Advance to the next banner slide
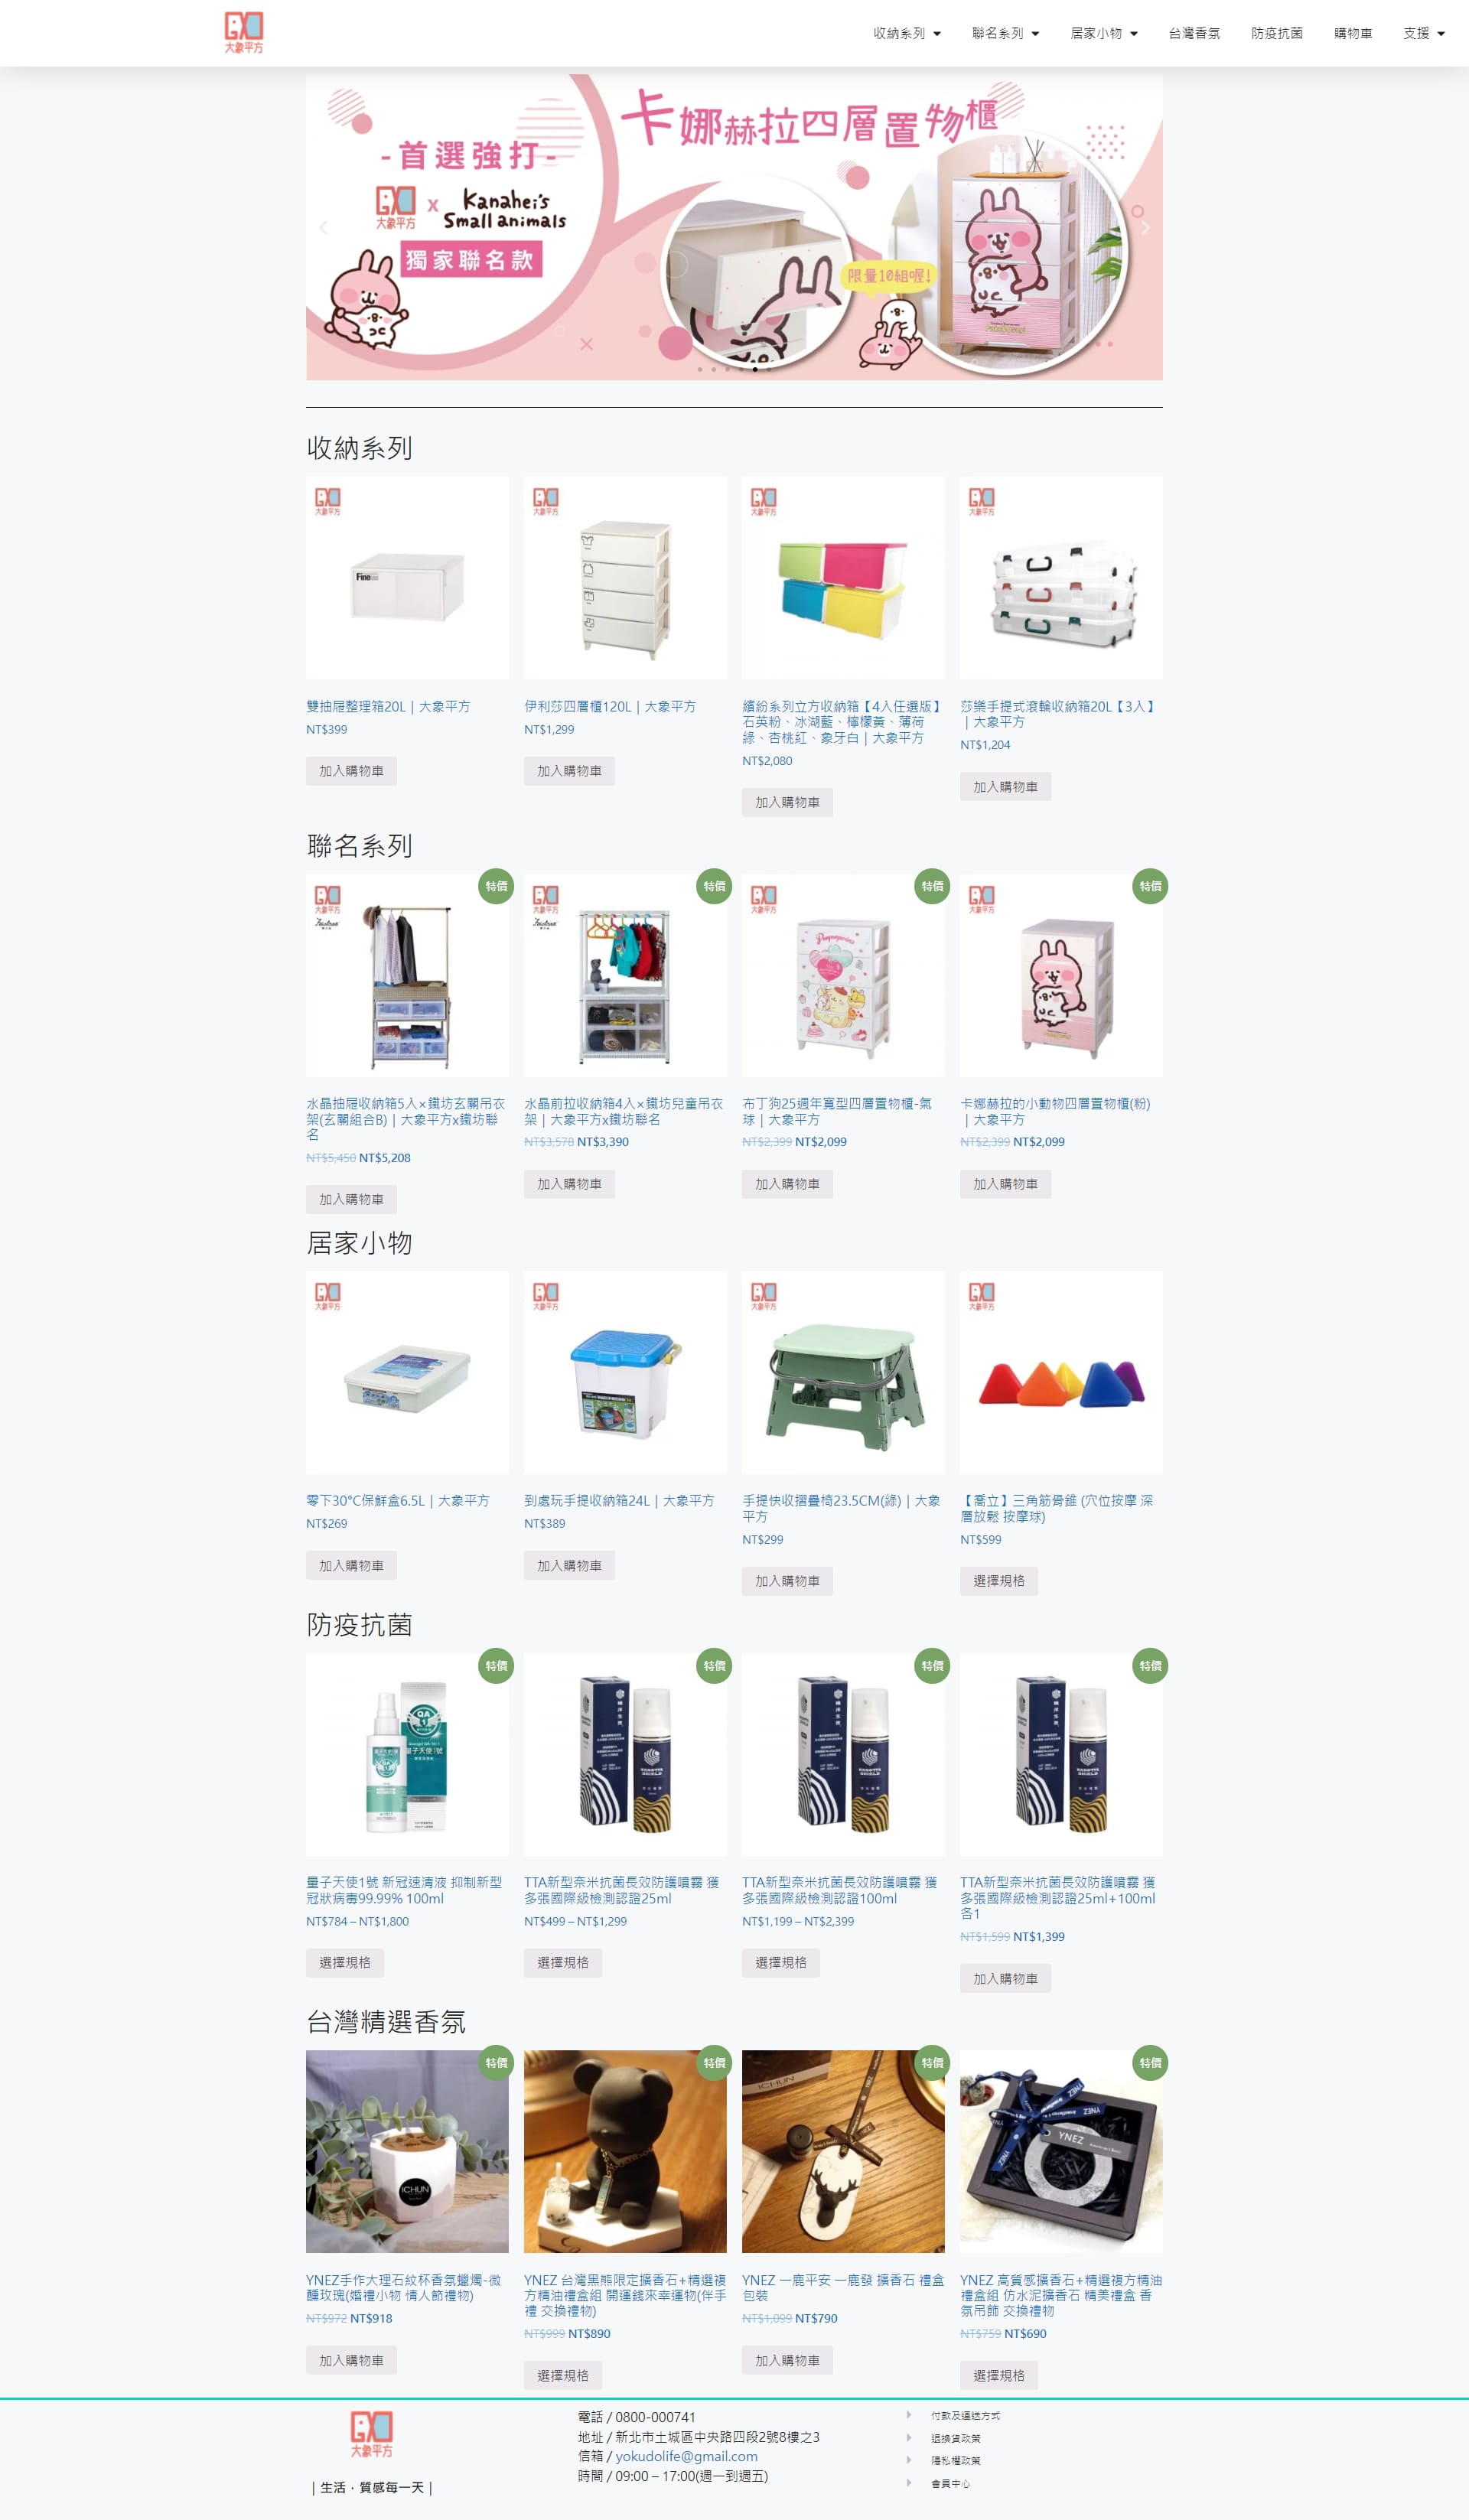Viewport: 1469px width, 2520px height. click(x=1145, y=228)
